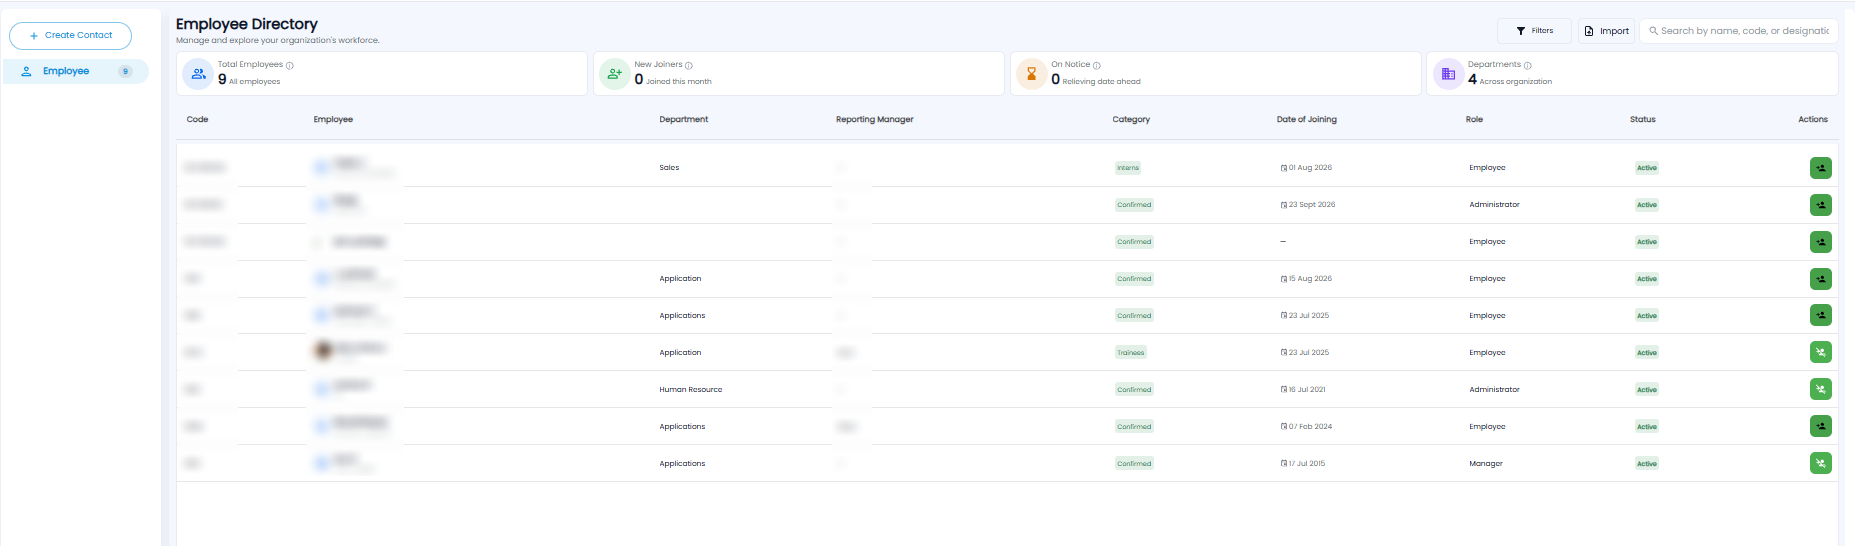Click the Role column header
This screenshot has height=546, width=1855.
point(1474,119)
